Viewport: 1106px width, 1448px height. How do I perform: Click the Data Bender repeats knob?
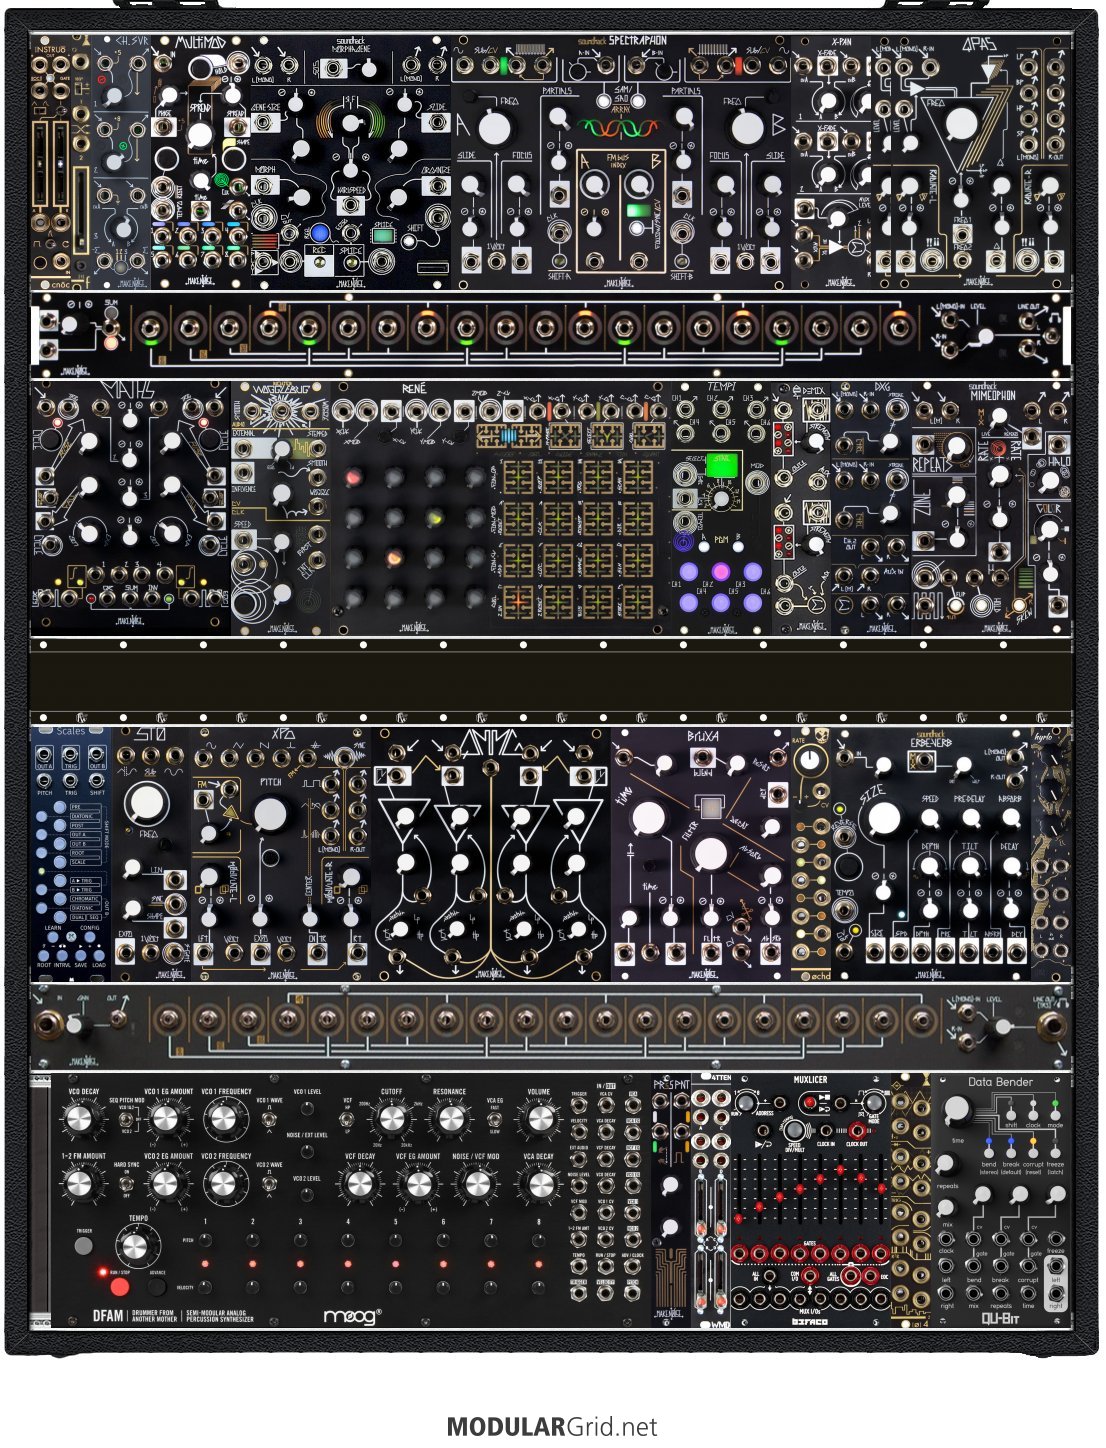(946, 1165)
